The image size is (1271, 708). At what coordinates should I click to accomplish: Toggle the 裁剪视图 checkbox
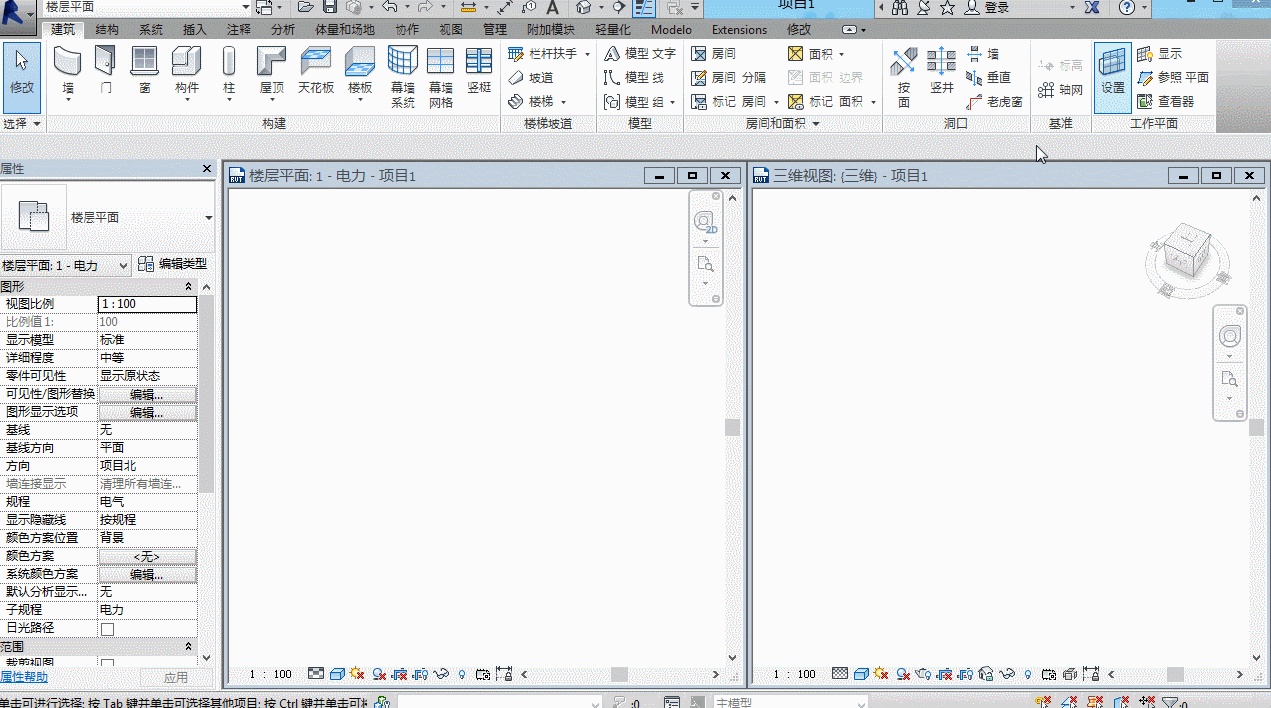[107, 663]
